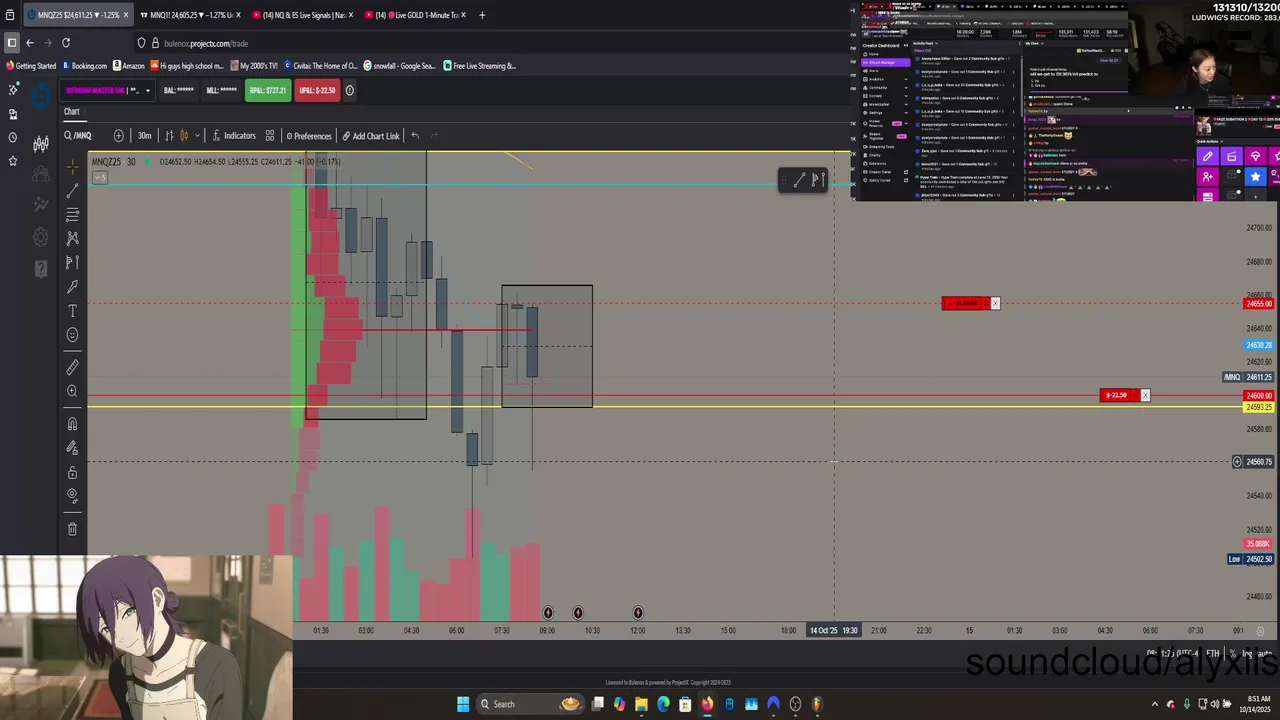Open the position projection tool

[72, 263]
